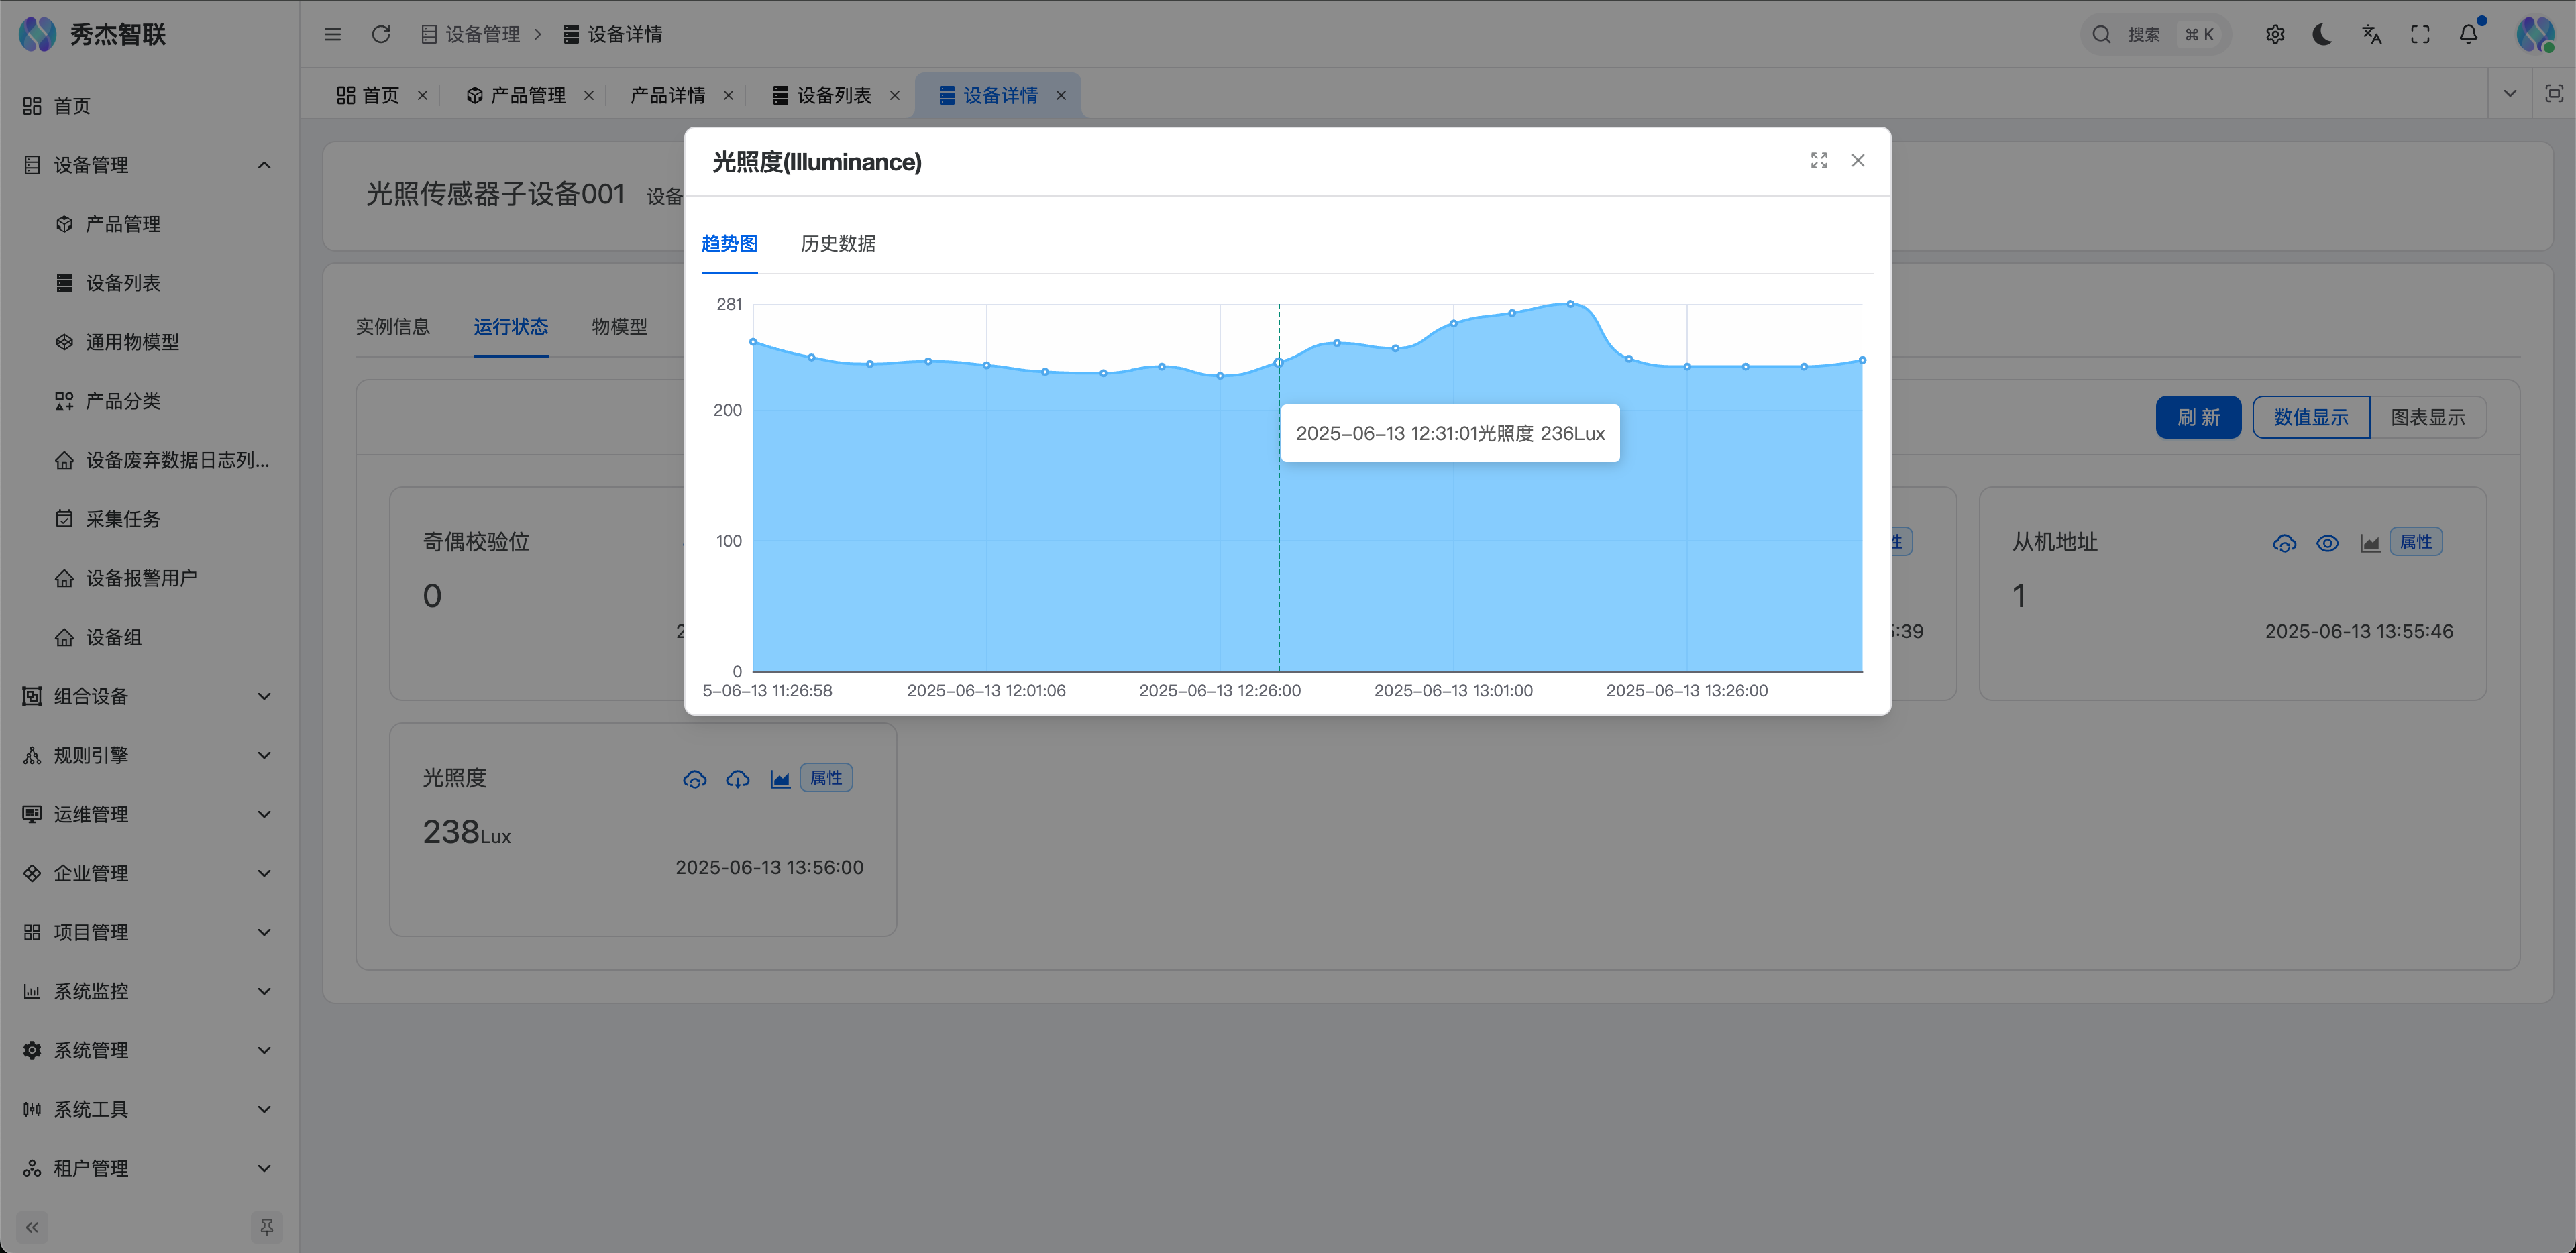Go to 设备管理 in the breadcrumb
The height and width of the screenshot is (1253, 2576).
pyautogui.click(x=482, y=35)
